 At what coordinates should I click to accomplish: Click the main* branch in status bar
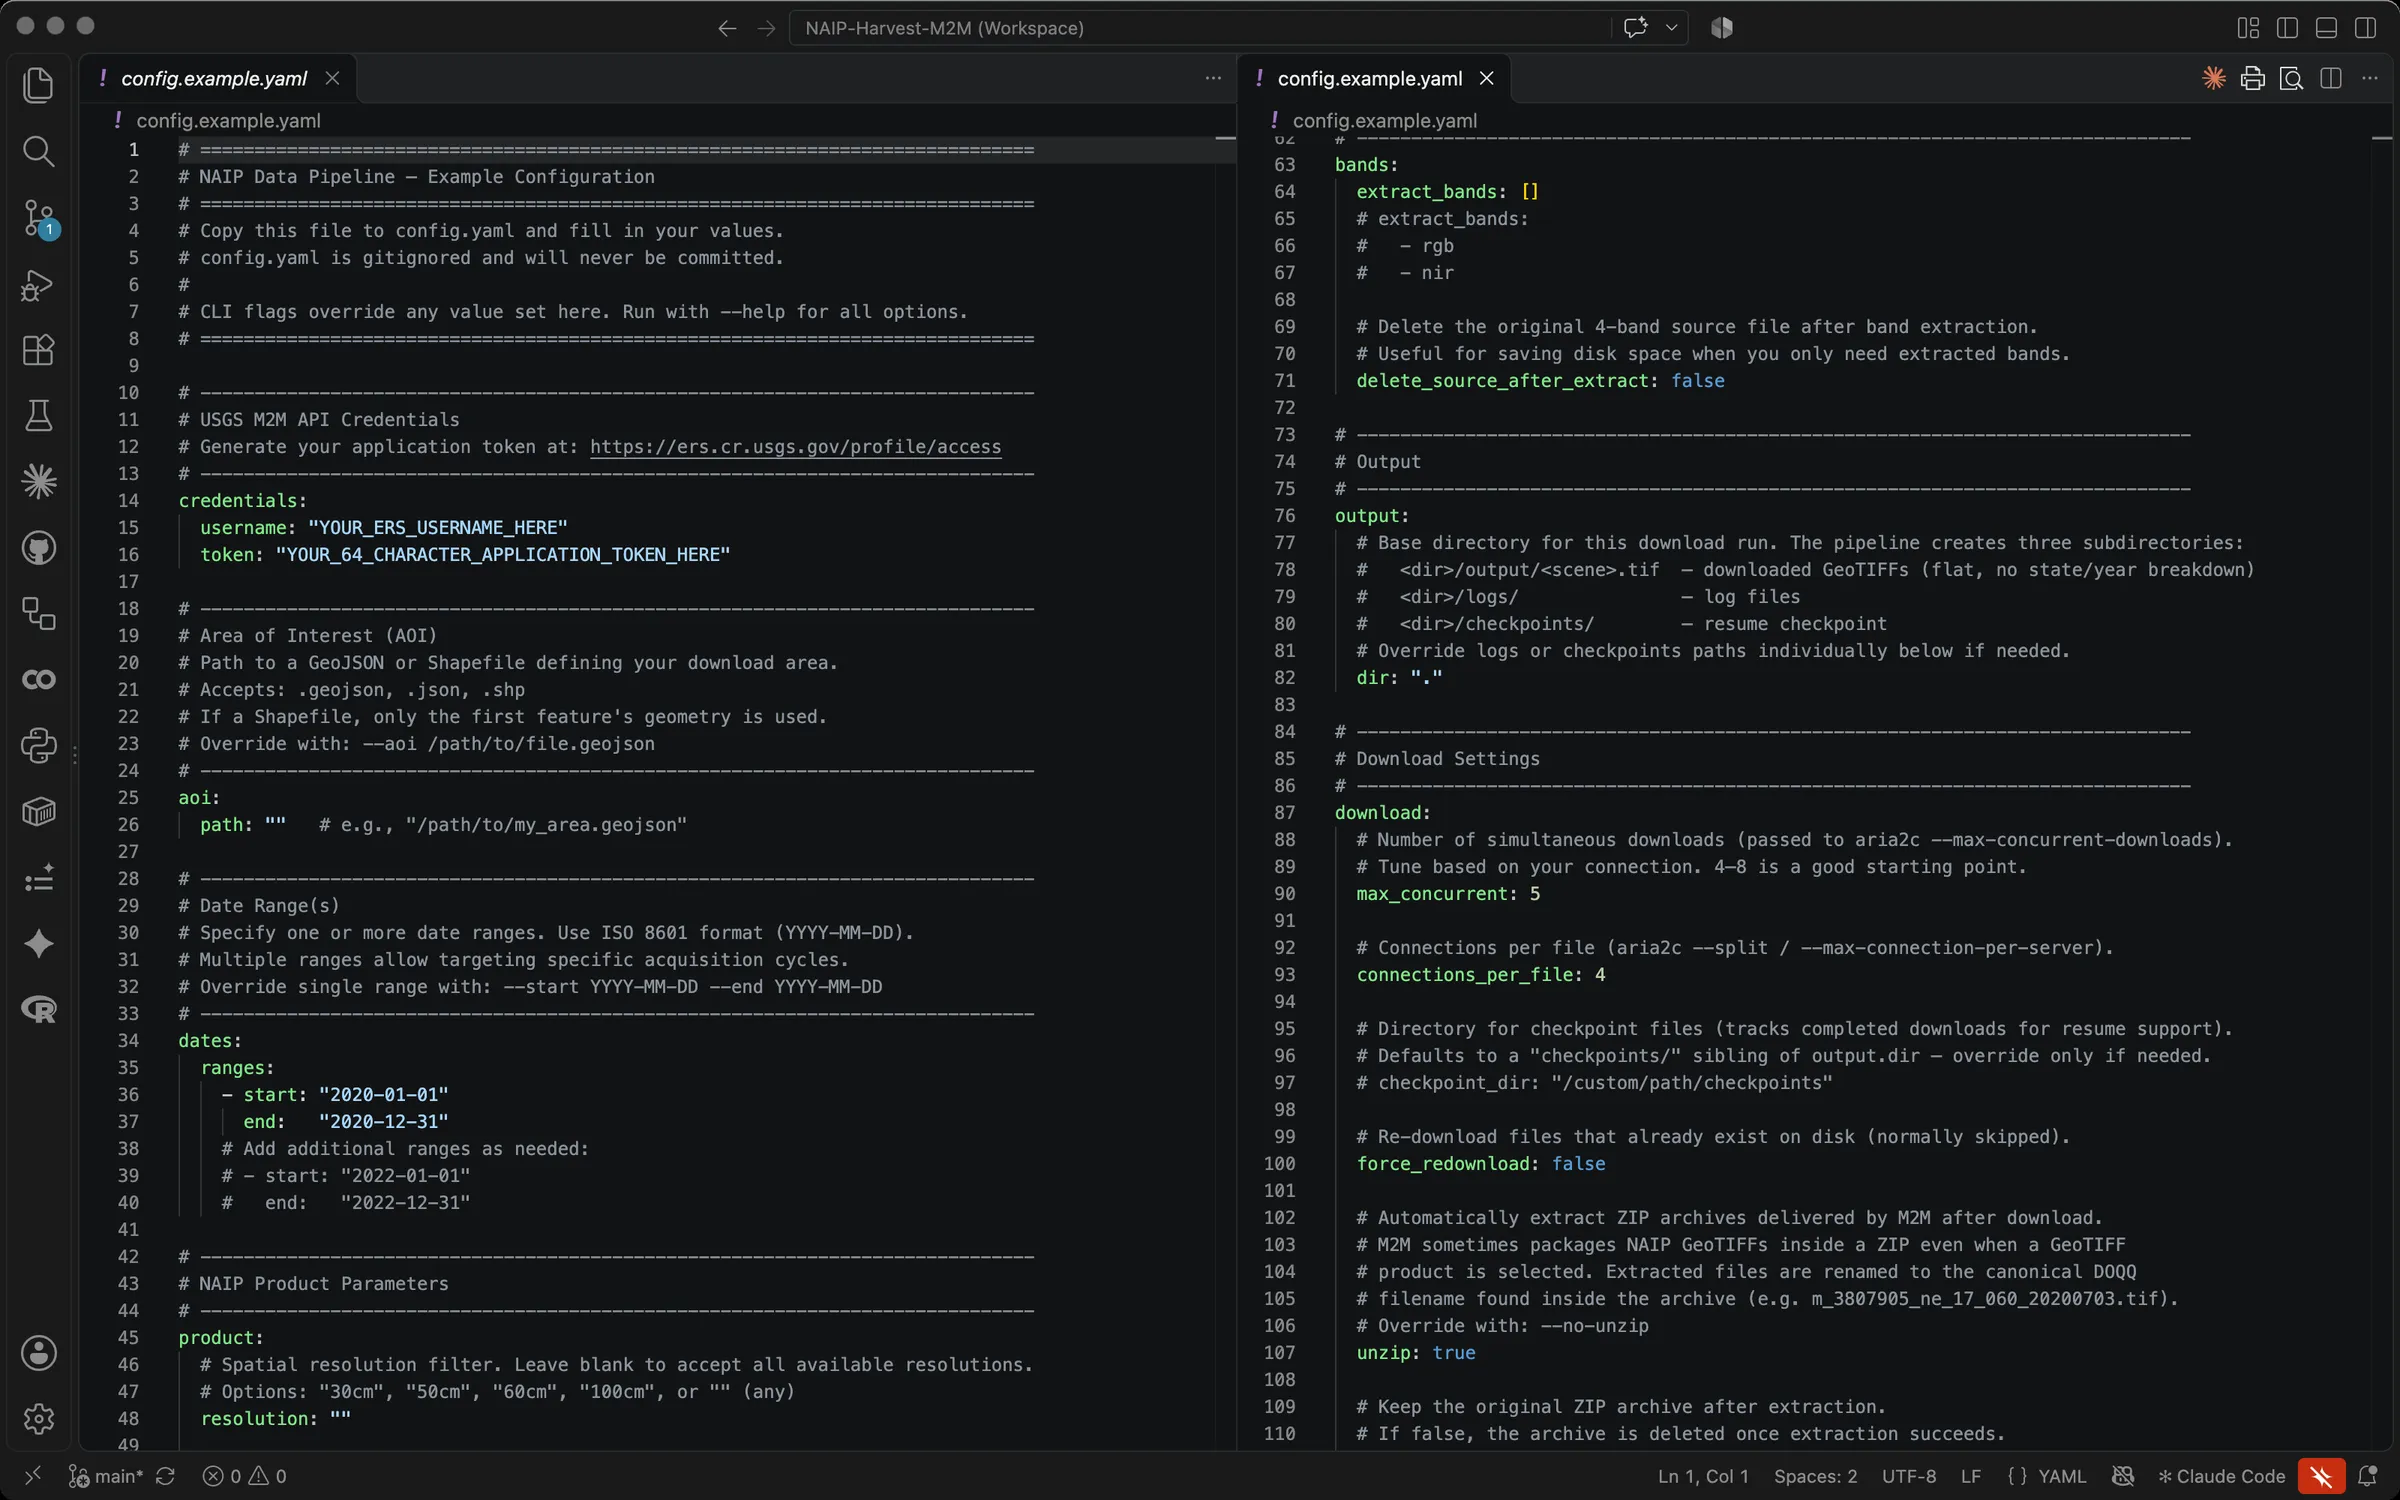click(x=106, y=1476)
